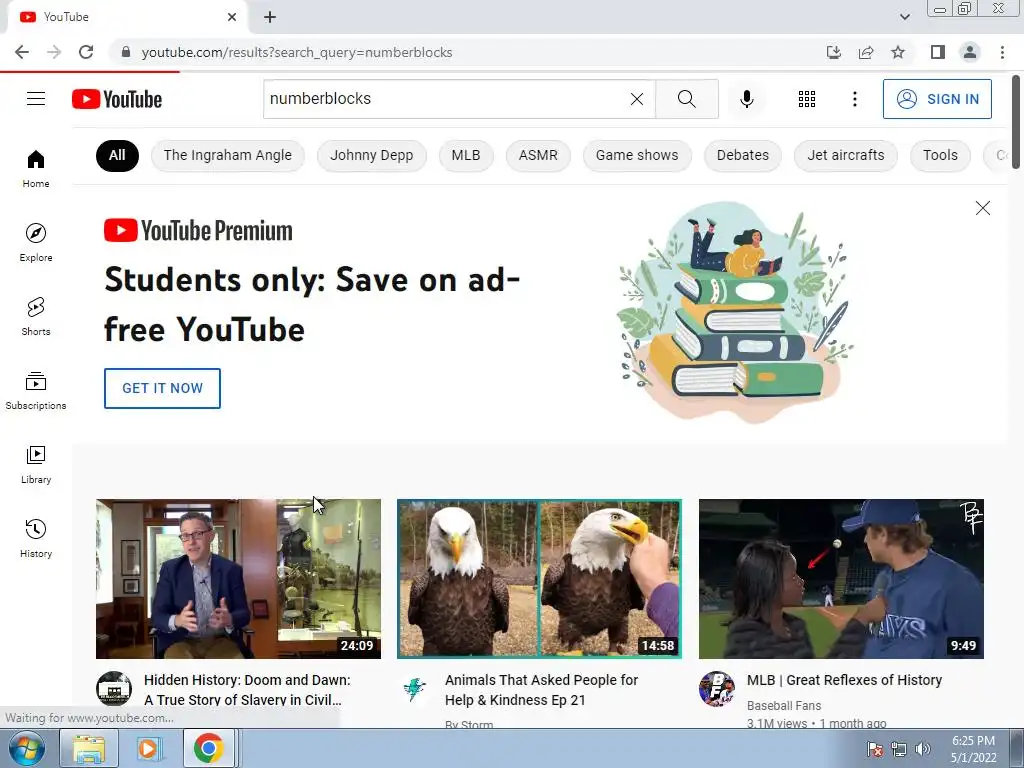Click the Chrome address bar URL
This screenshot has width=1024, height=768.
click(x=296, y=52)
